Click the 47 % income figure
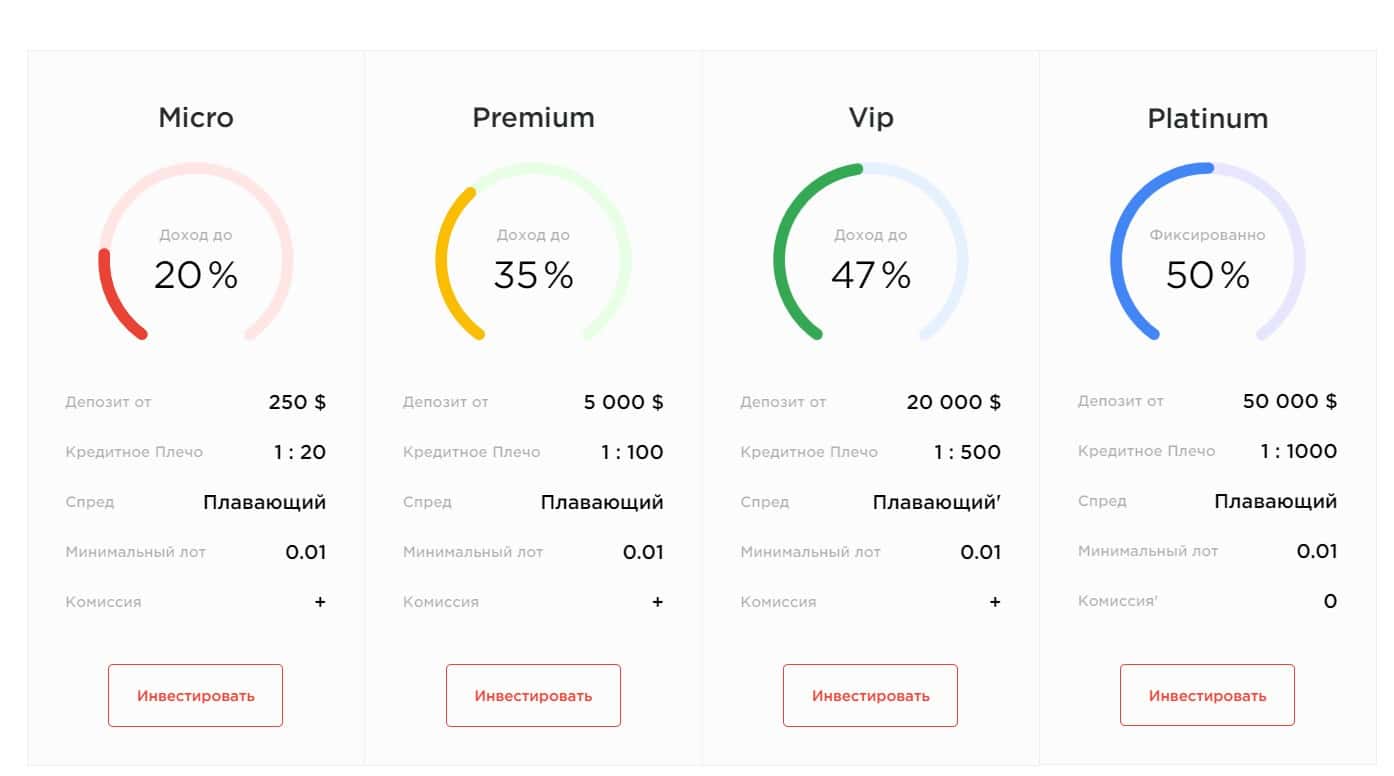Image resolution: width=1394 pixels, height=776 pixels. click(870, 275)
